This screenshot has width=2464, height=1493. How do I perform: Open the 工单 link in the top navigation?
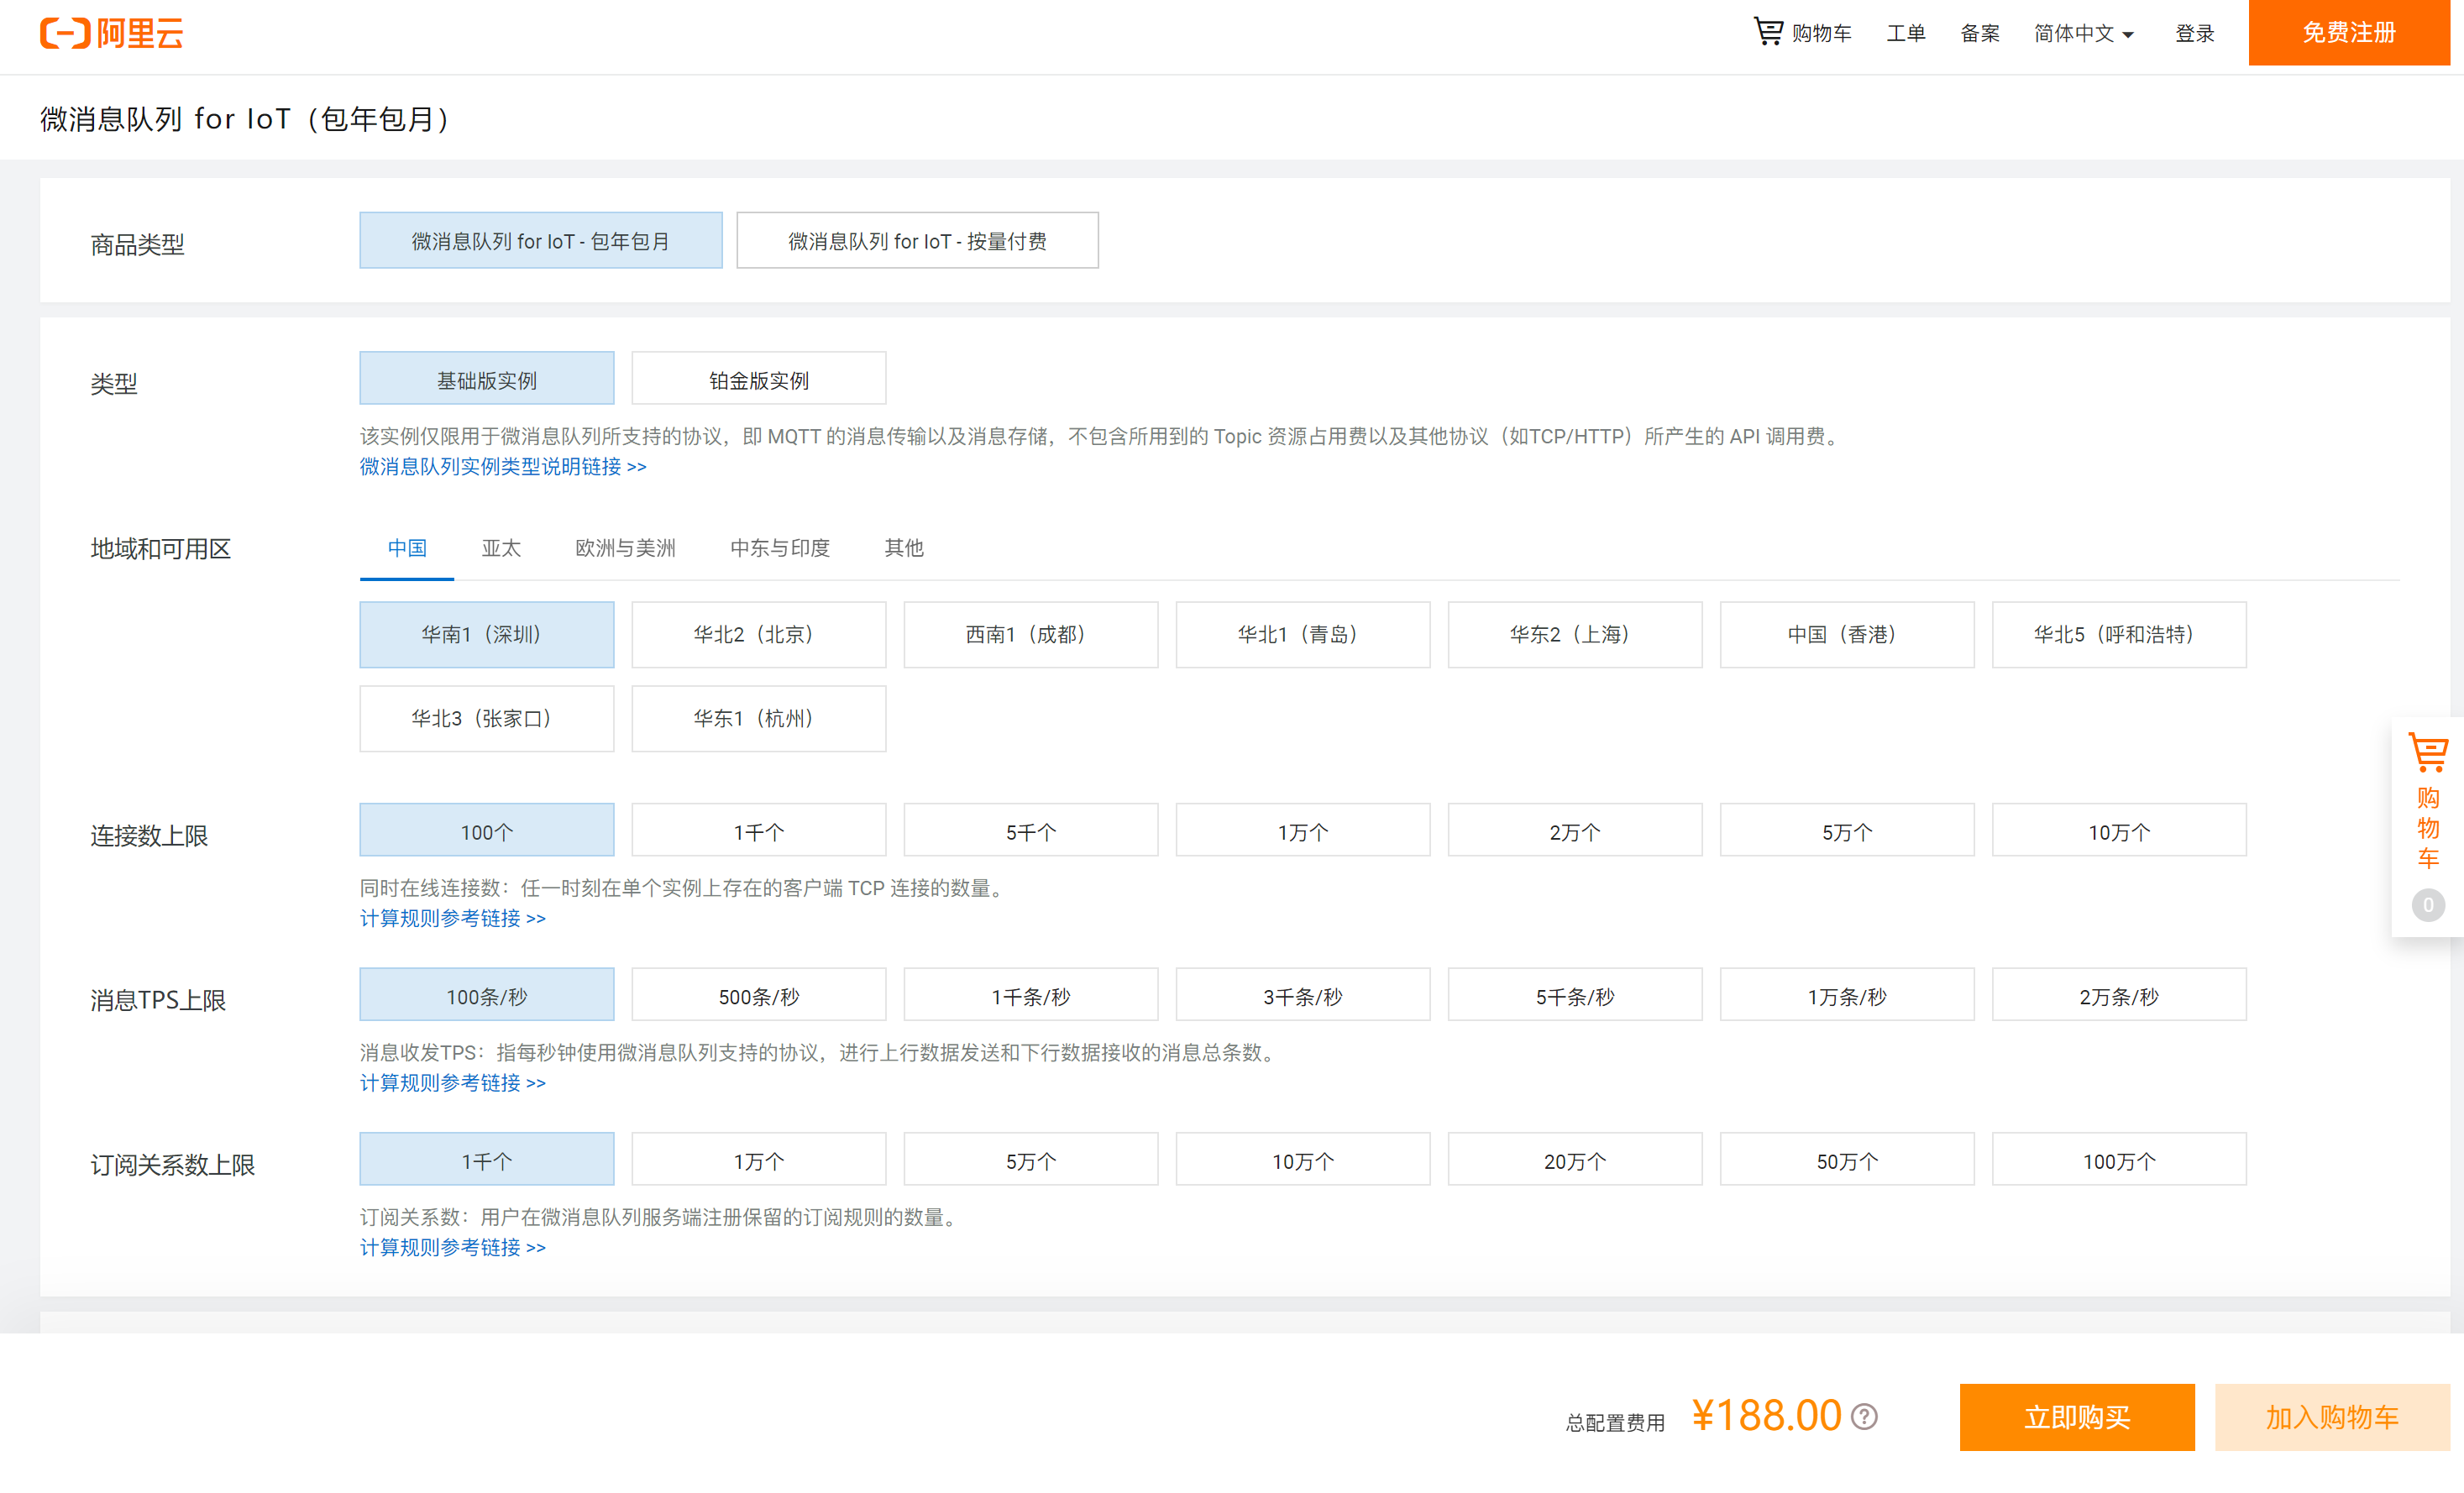[x=1905, y=33]
